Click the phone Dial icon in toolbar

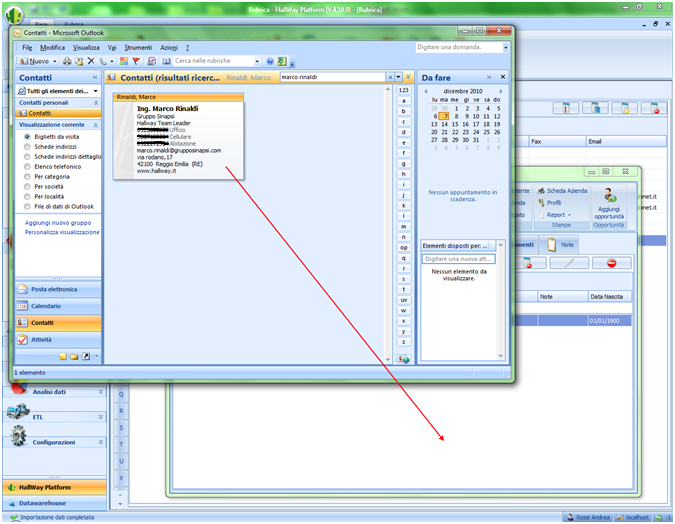click(x=102, y=61)
